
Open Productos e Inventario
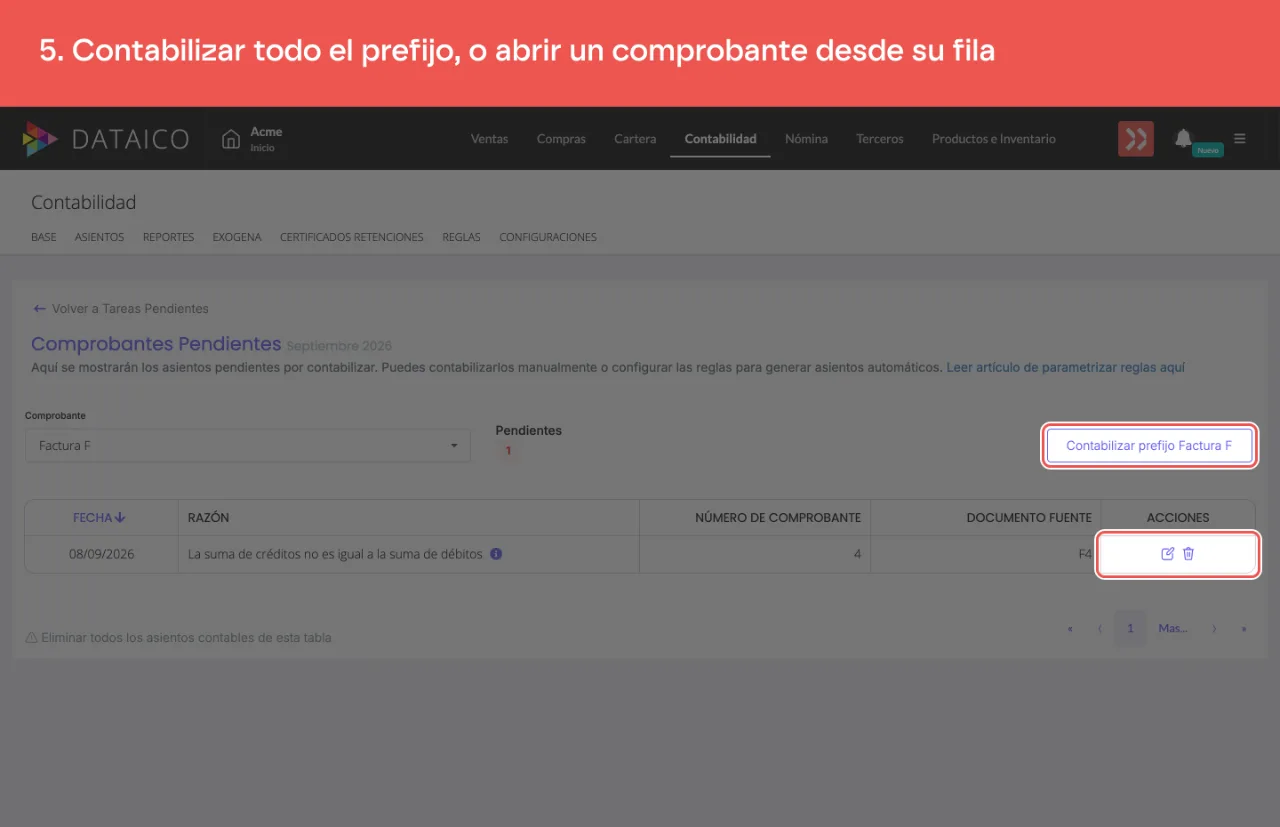(x=994, y=139)
